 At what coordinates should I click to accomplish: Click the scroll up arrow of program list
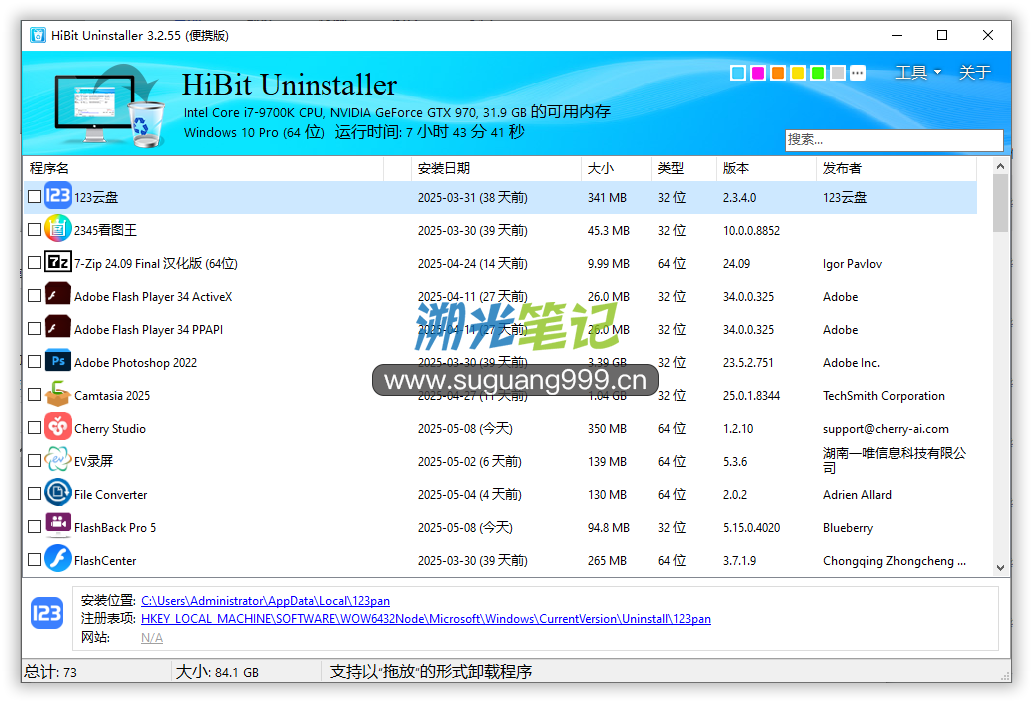coord(1000,166)
